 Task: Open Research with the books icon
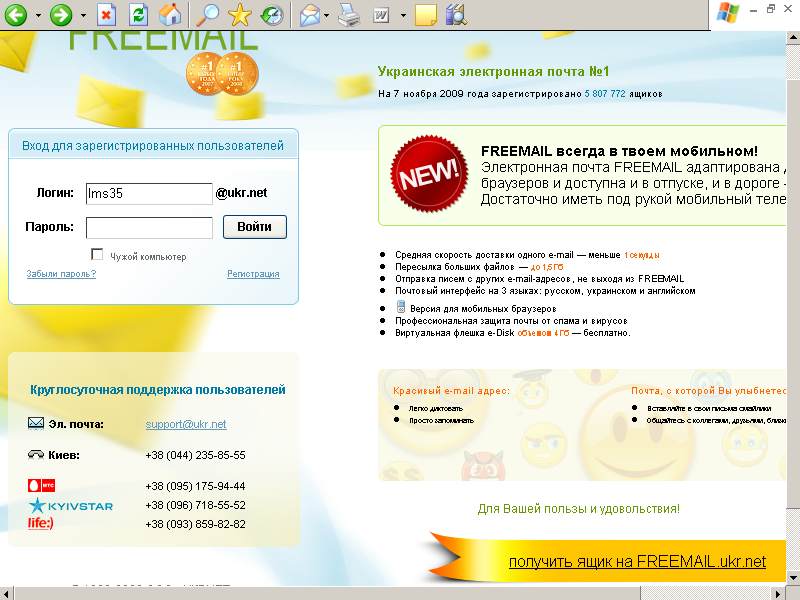456,14
